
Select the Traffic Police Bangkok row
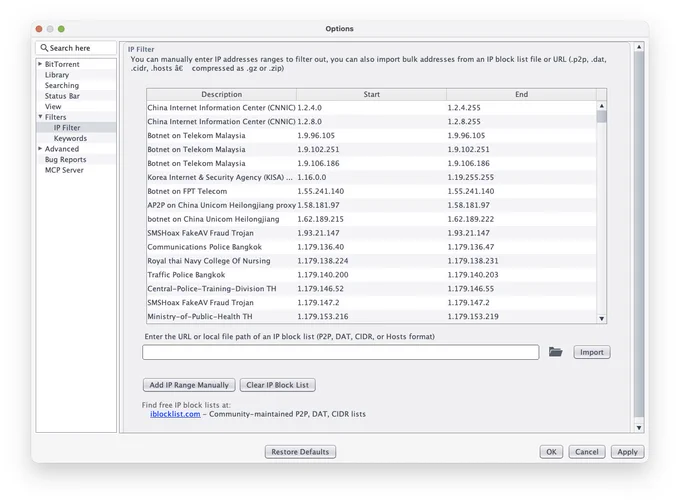372,275
